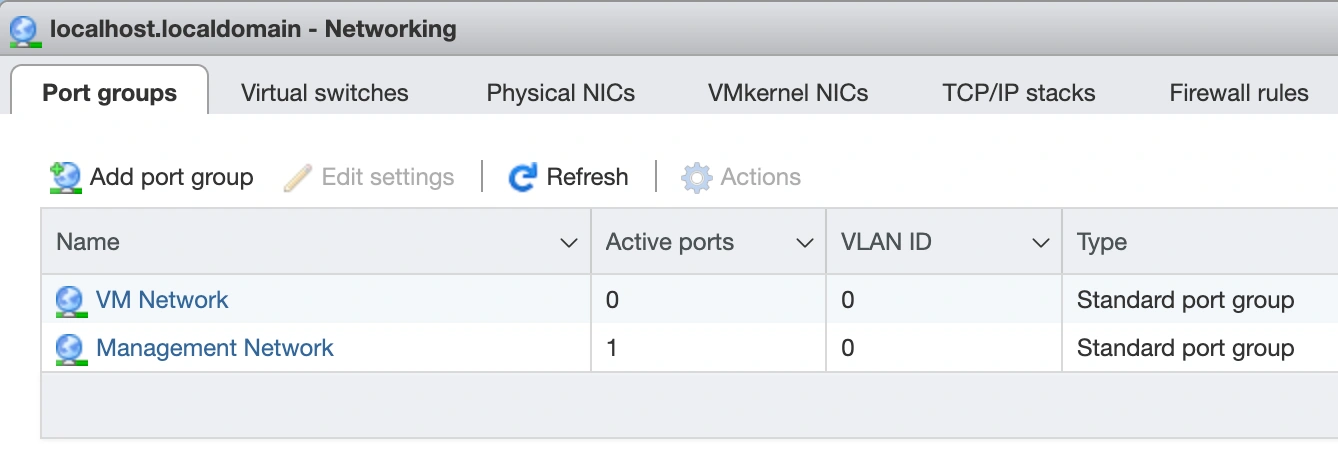Select the TCP/IP stacks tab
The image size is (1338, 456).
pos(1018,93)
